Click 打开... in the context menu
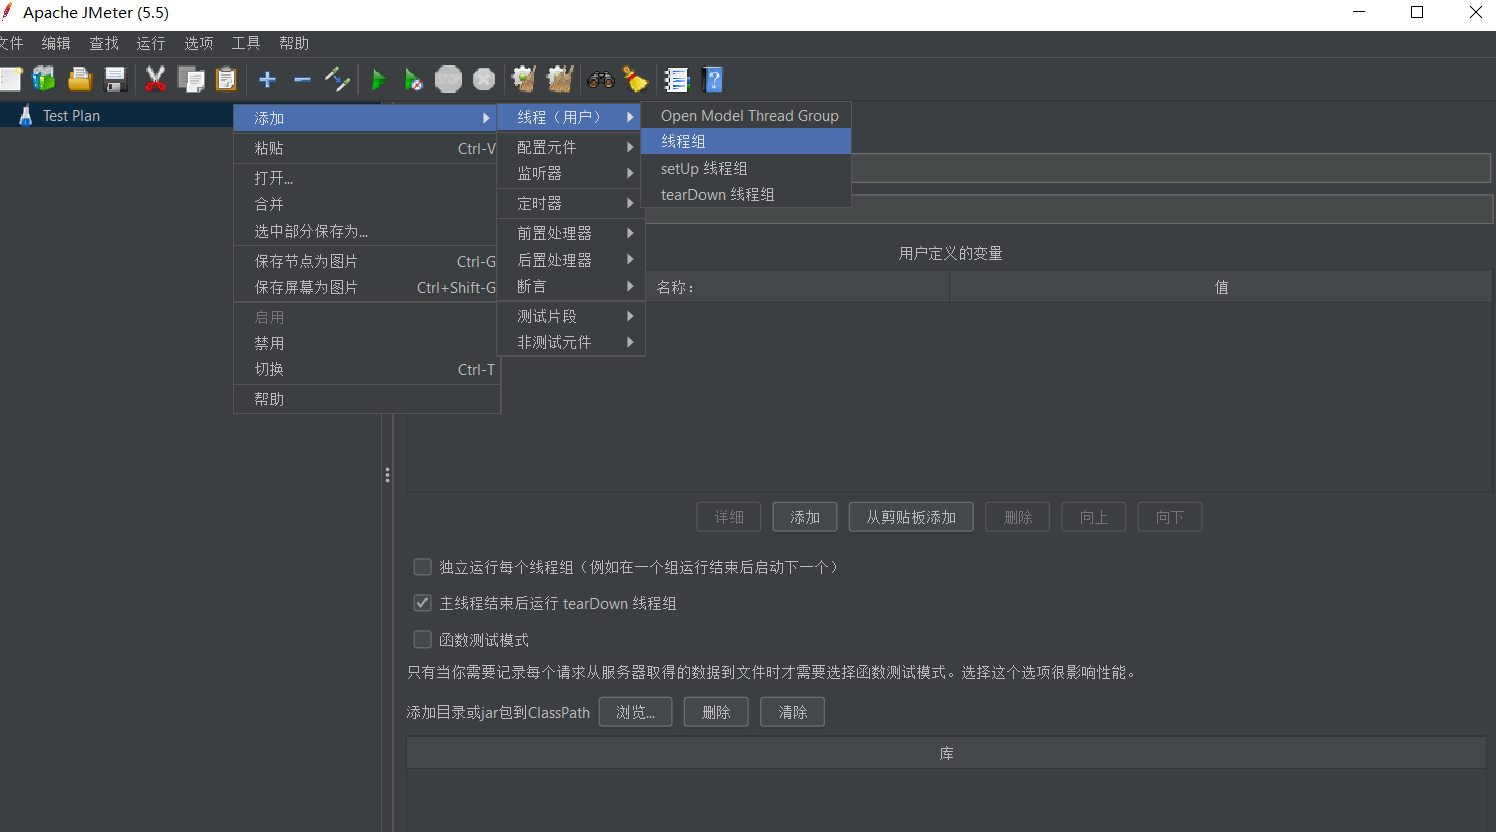Screen dimensions: 1496x832 (367, 178)
